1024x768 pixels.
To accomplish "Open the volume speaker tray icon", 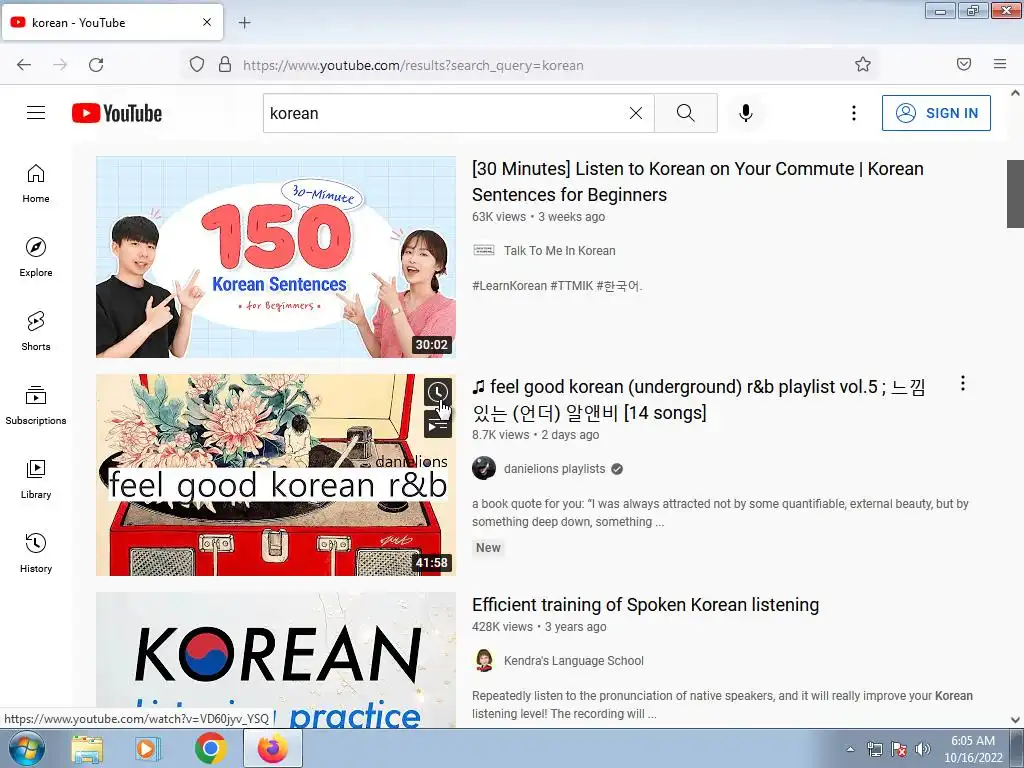I will pos(923,749).
